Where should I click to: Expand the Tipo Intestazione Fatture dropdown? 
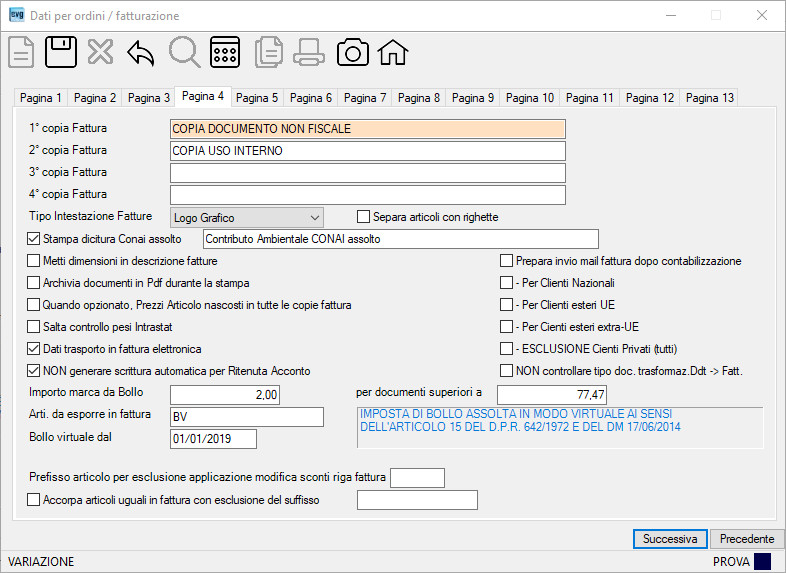[247, 218]
